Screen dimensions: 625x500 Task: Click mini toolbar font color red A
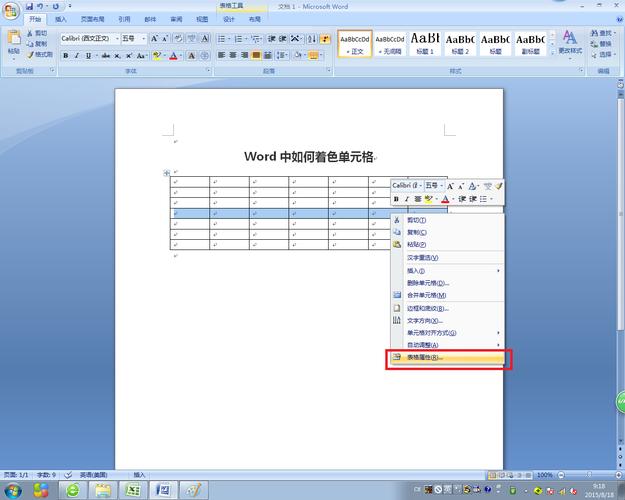tap(446, 199)
